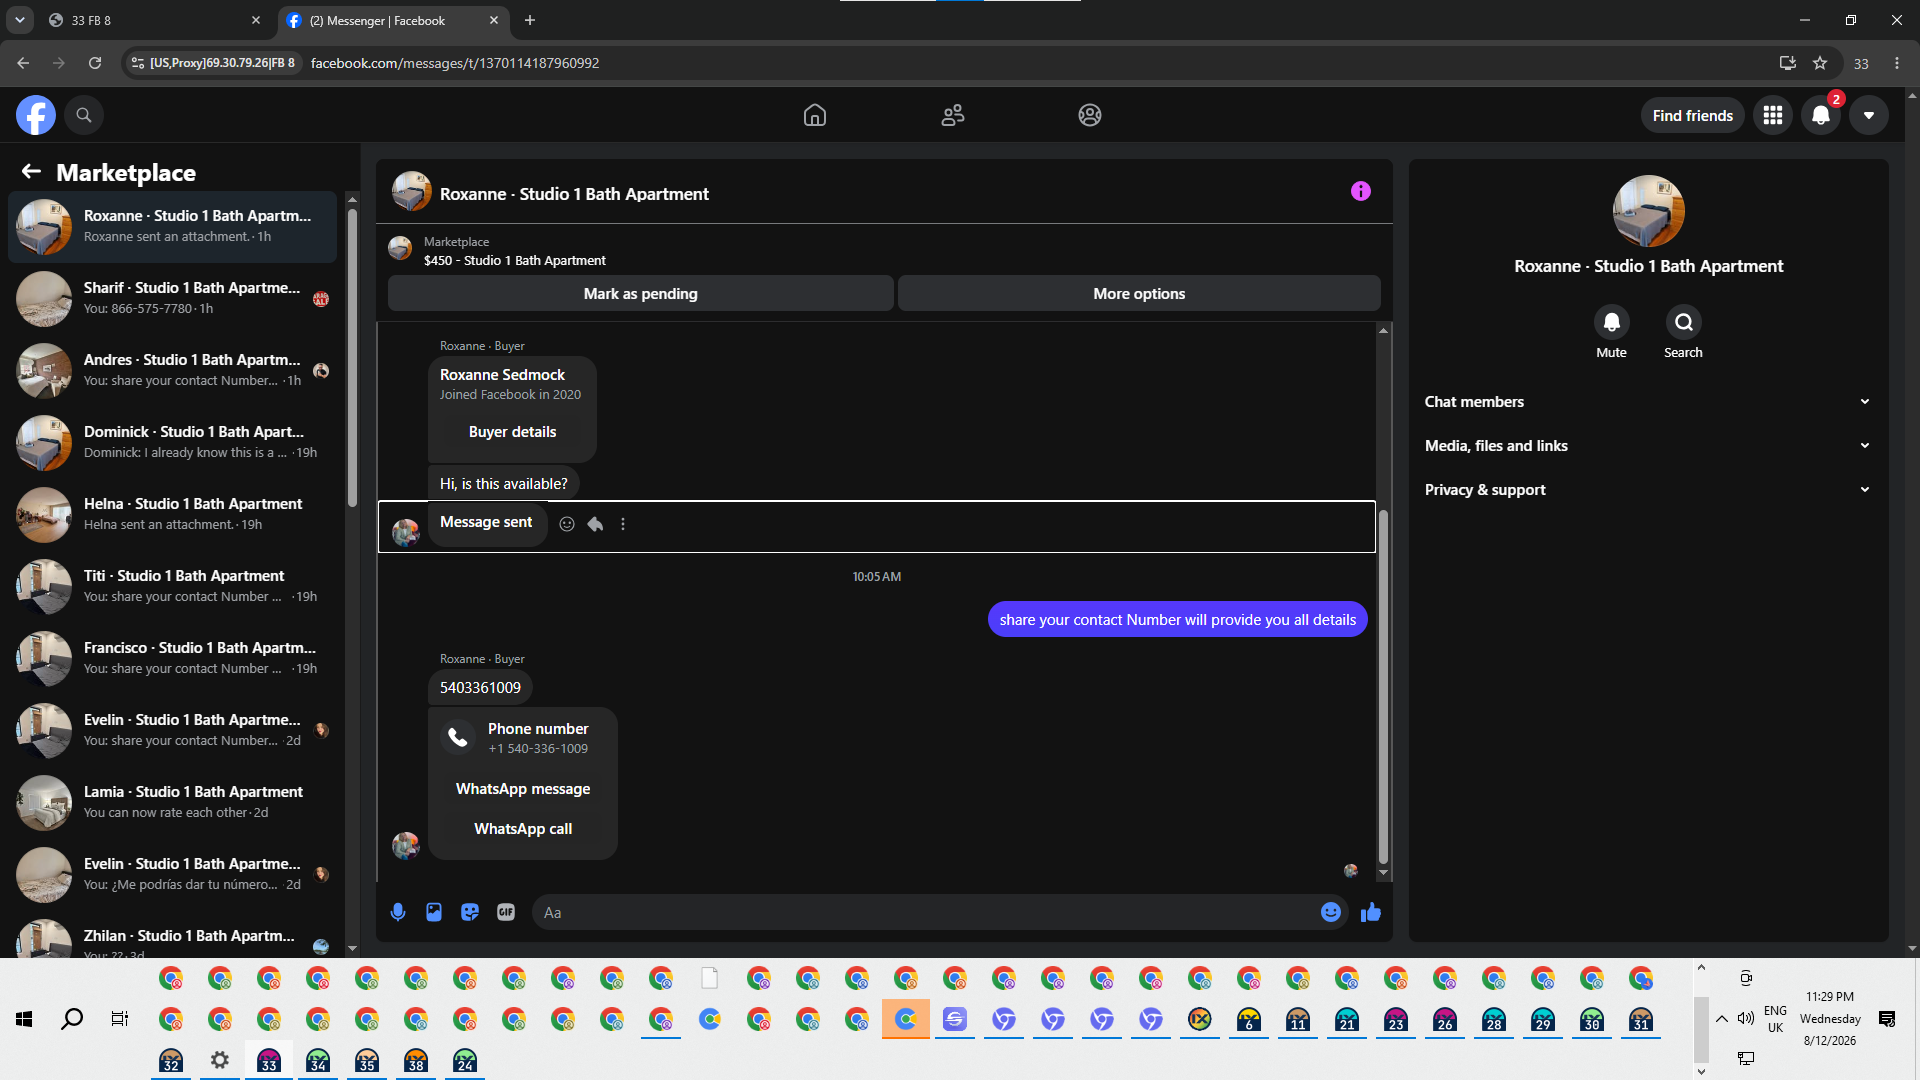Go to the Home feed icon
1920x1080 pixels.
[x=815, y=115]
